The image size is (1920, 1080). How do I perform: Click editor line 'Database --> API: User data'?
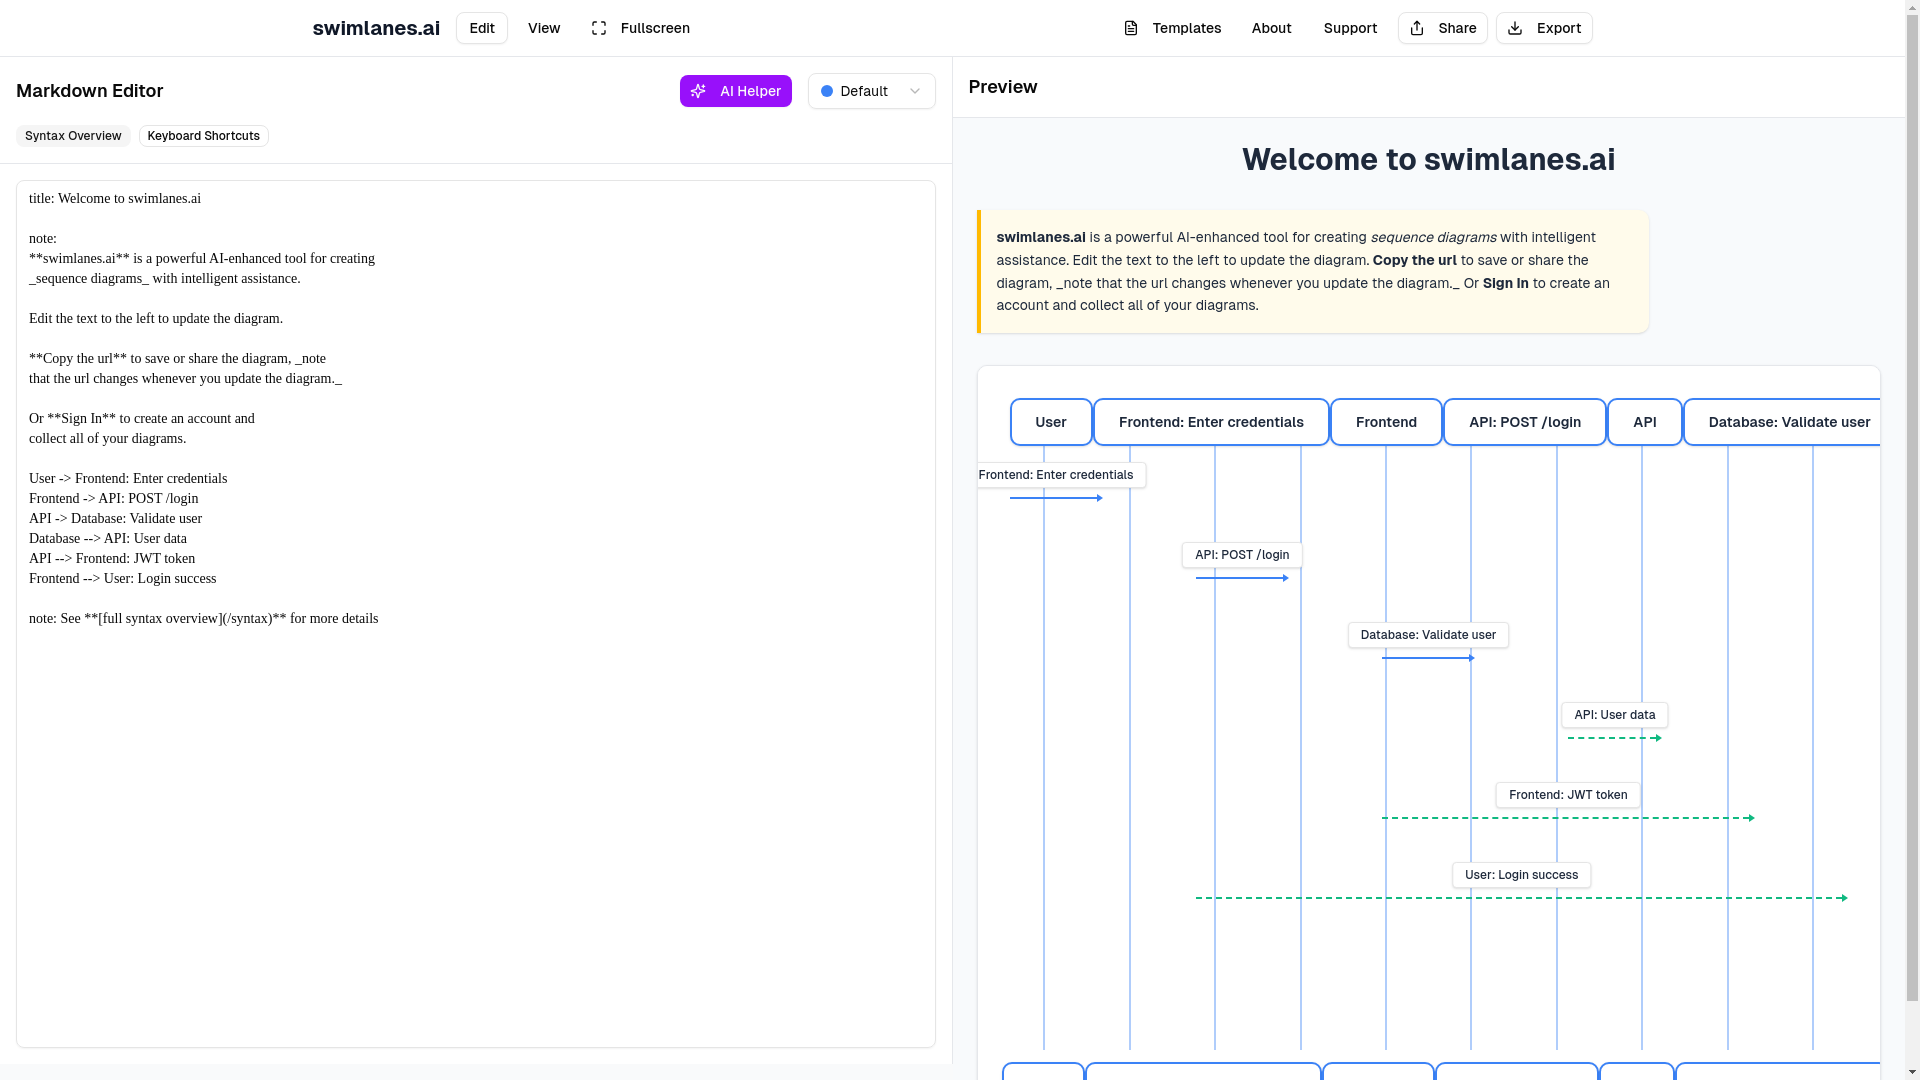tap(108, 539)
